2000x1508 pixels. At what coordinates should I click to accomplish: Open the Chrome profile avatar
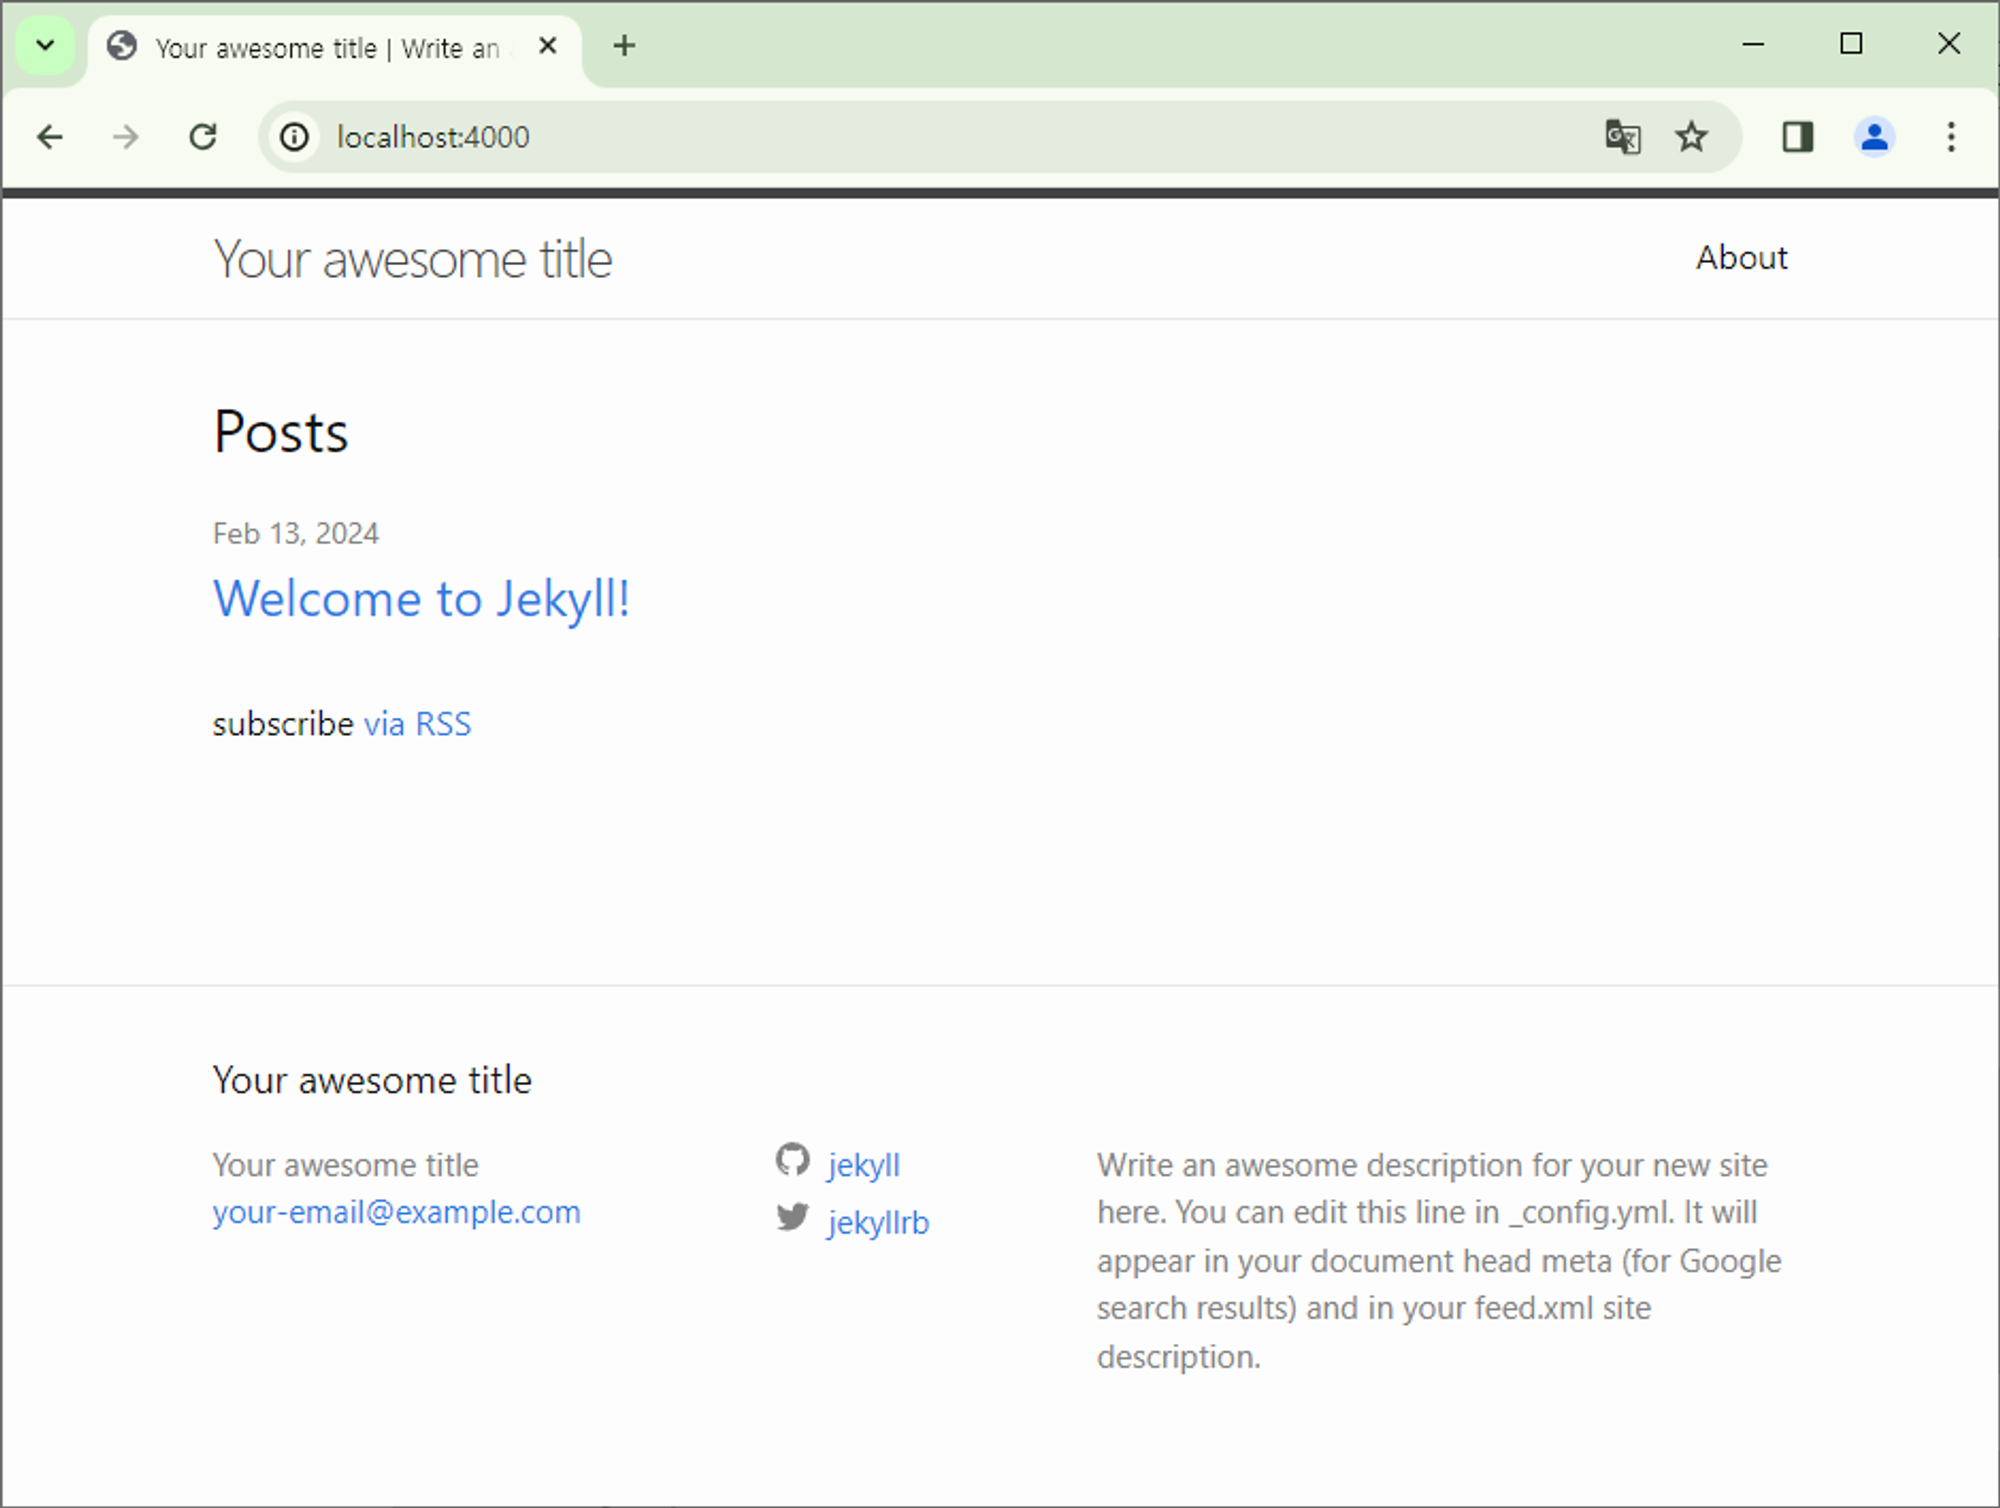tap(1875, 137)
